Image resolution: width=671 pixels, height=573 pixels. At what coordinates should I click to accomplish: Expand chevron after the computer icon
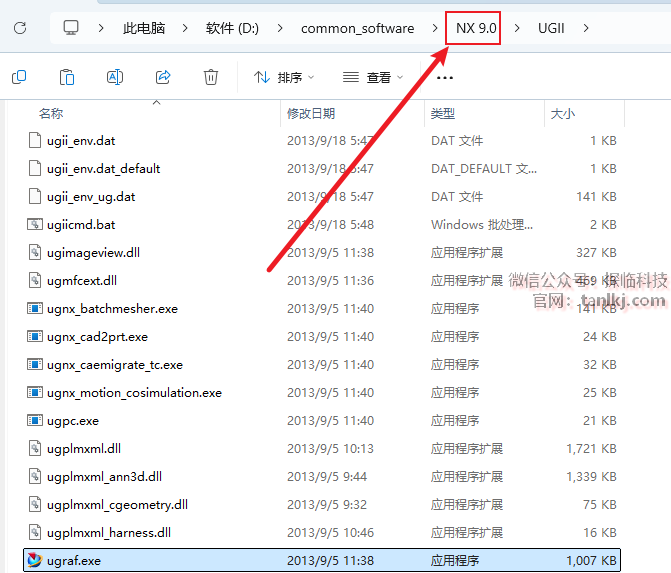tap(101, 28)
